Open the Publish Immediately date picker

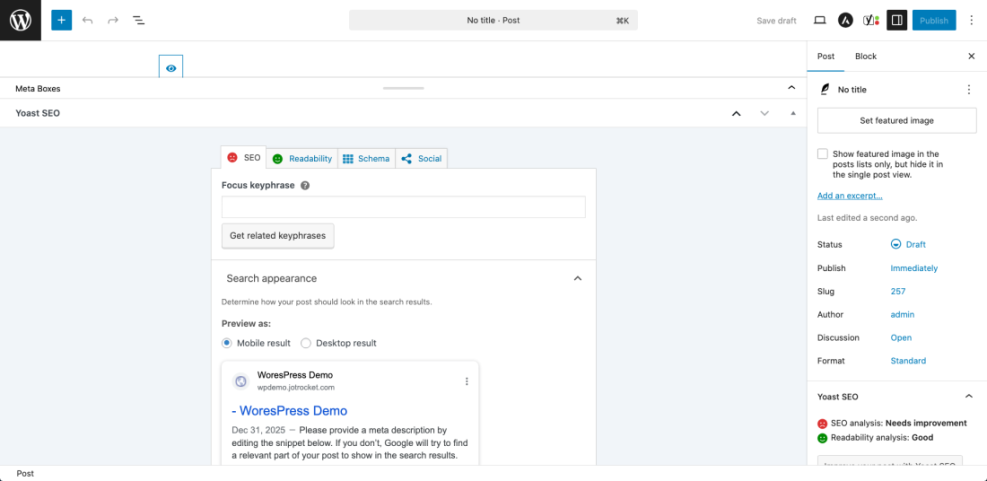click(914, 268)
